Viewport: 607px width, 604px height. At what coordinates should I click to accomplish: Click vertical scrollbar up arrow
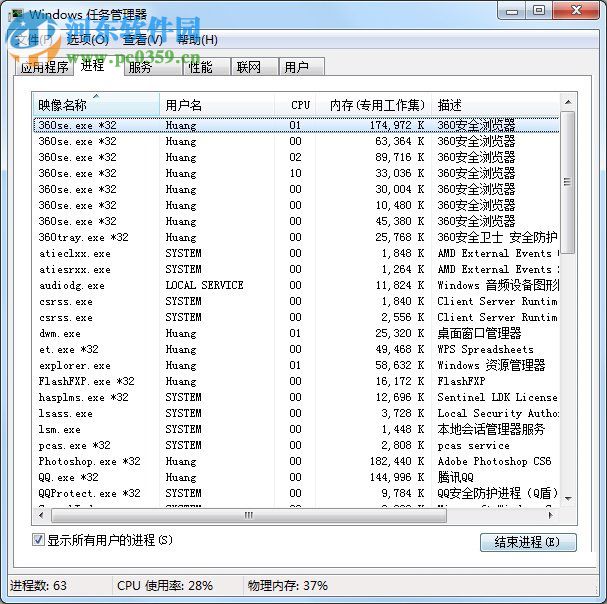pos(568,102)
